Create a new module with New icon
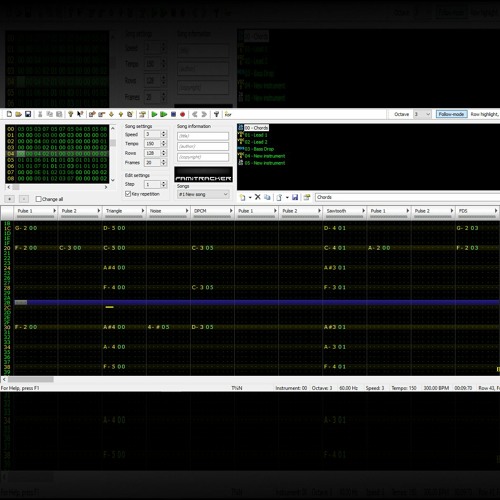 click(x=9, y=114)
